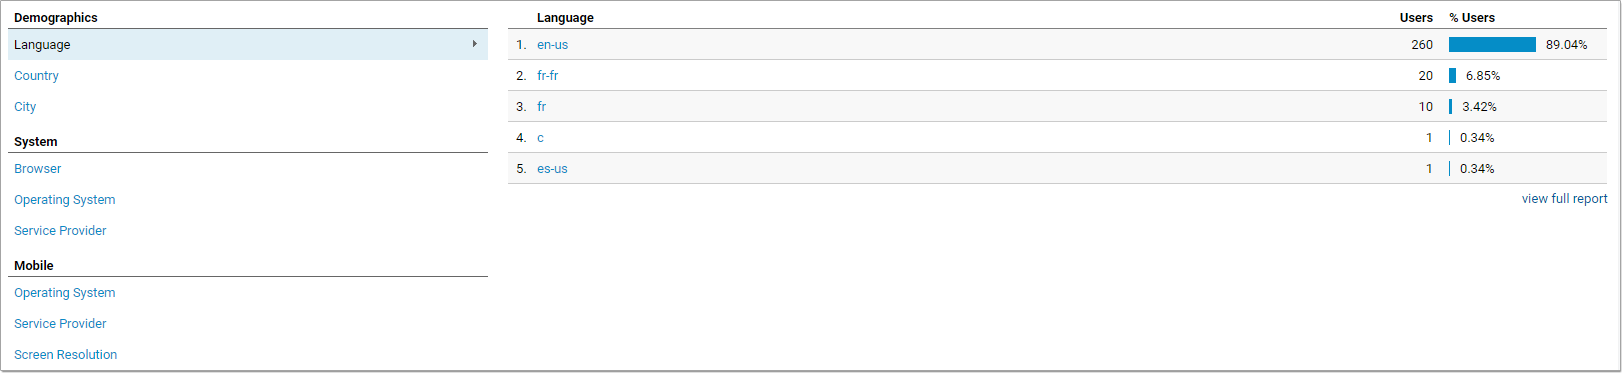Select Service Provider under System

(60, 231)
